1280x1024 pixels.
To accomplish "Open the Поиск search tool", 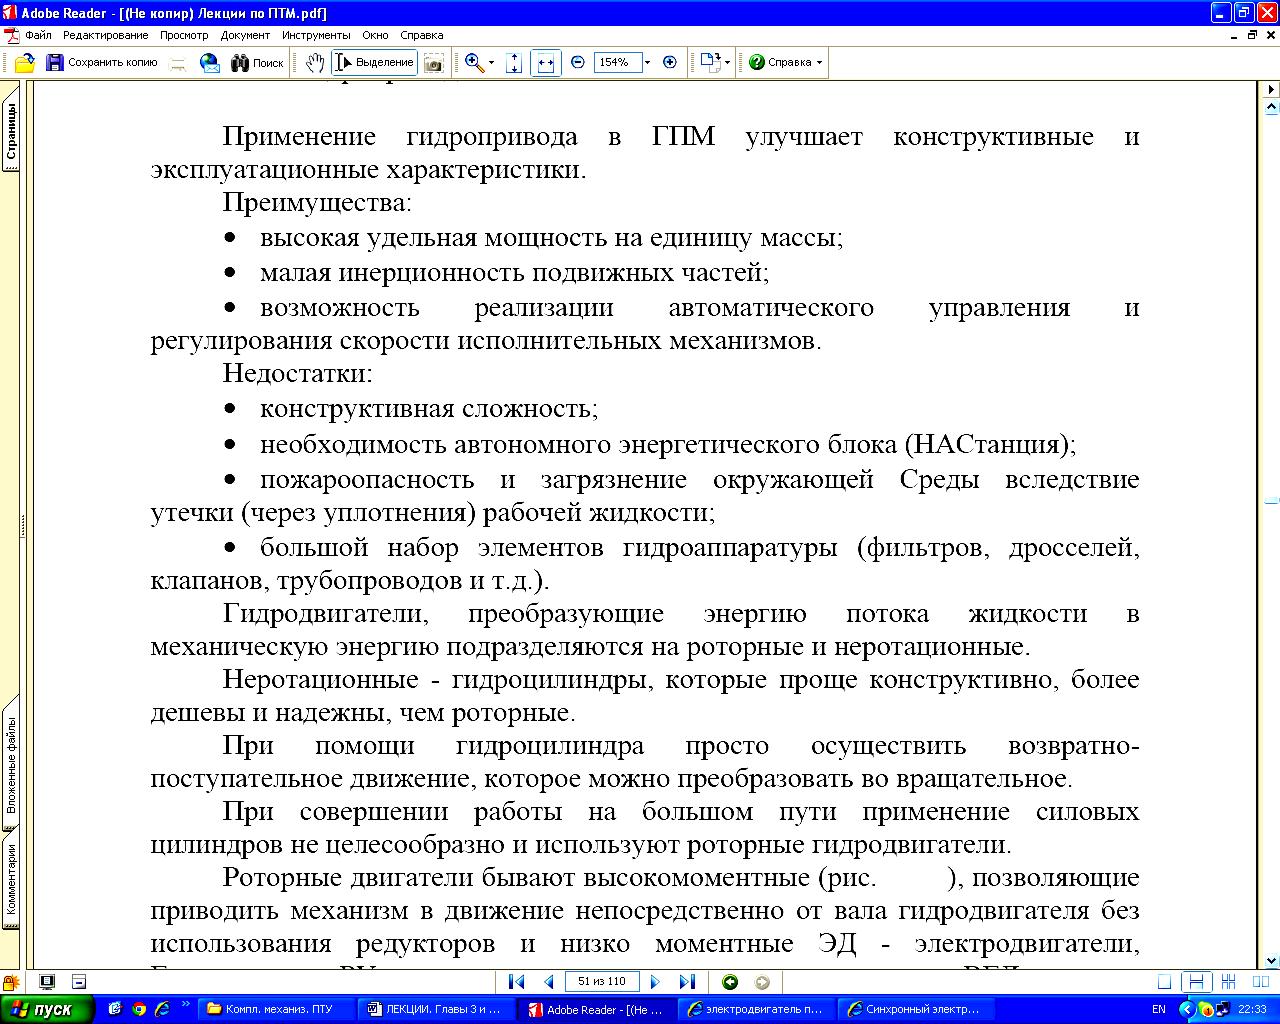I will click(x=257, y=62).
